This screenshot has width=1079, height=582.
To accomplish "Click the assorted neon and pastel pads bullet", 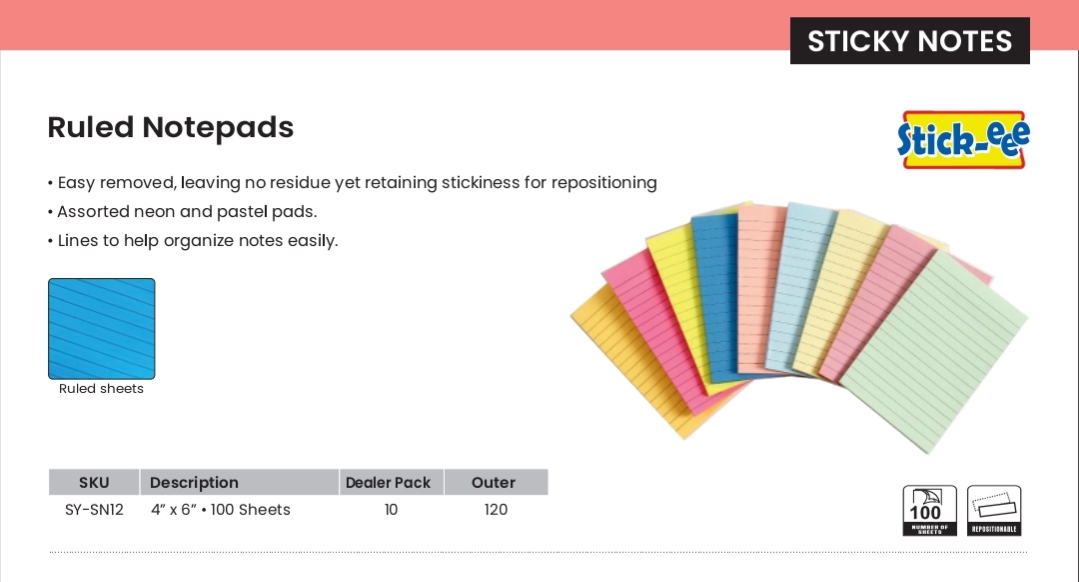I will click(x=186, y=212).
